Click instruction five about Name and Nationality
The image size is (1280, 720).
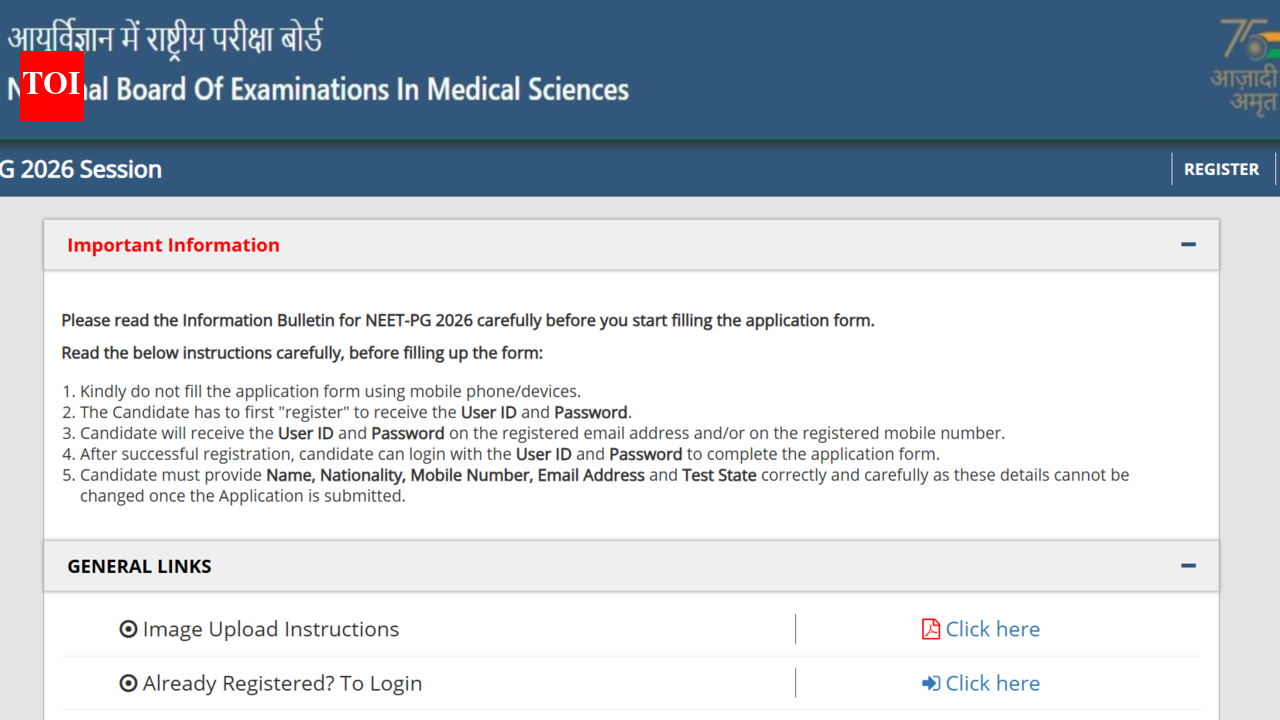(x=605, y=485)
